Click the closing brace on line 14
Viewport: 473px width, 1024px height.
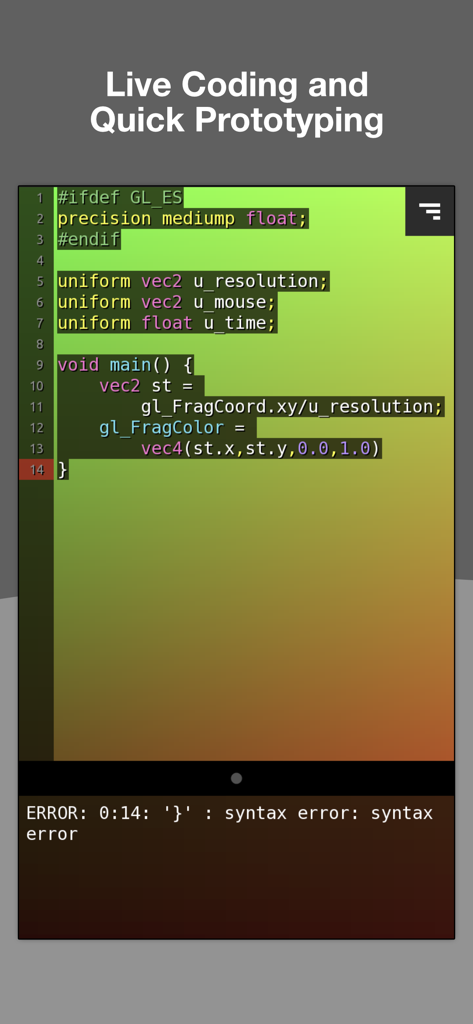pos(63,470)
